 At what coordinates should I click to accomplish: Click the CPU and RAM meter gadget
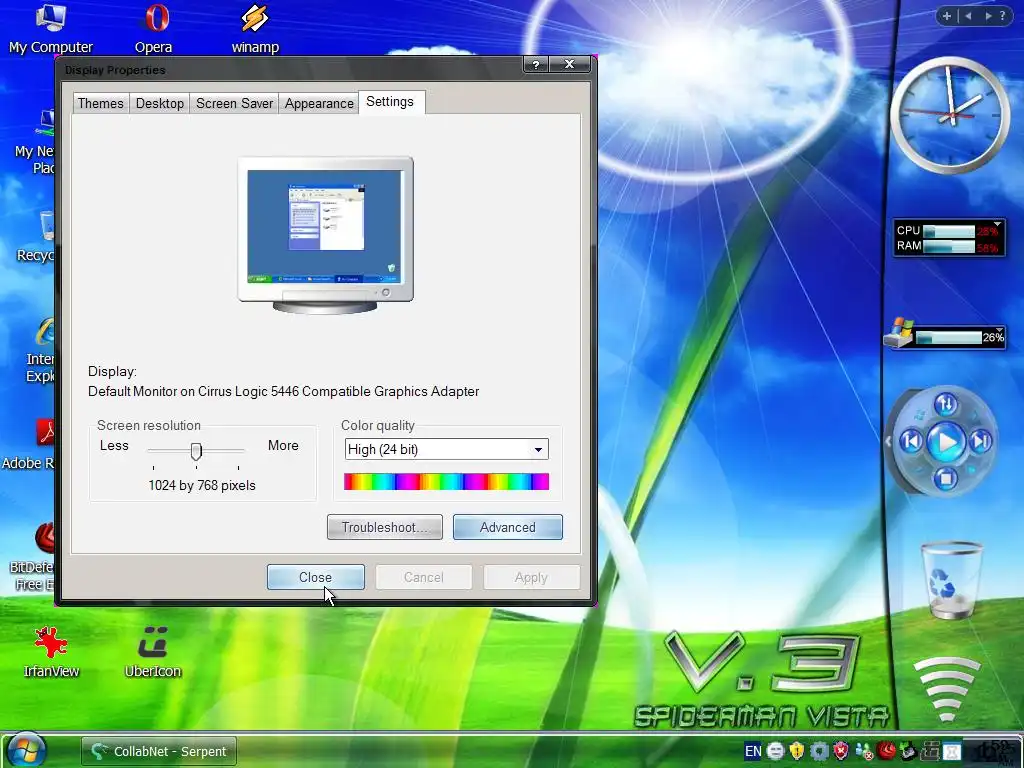949,238
